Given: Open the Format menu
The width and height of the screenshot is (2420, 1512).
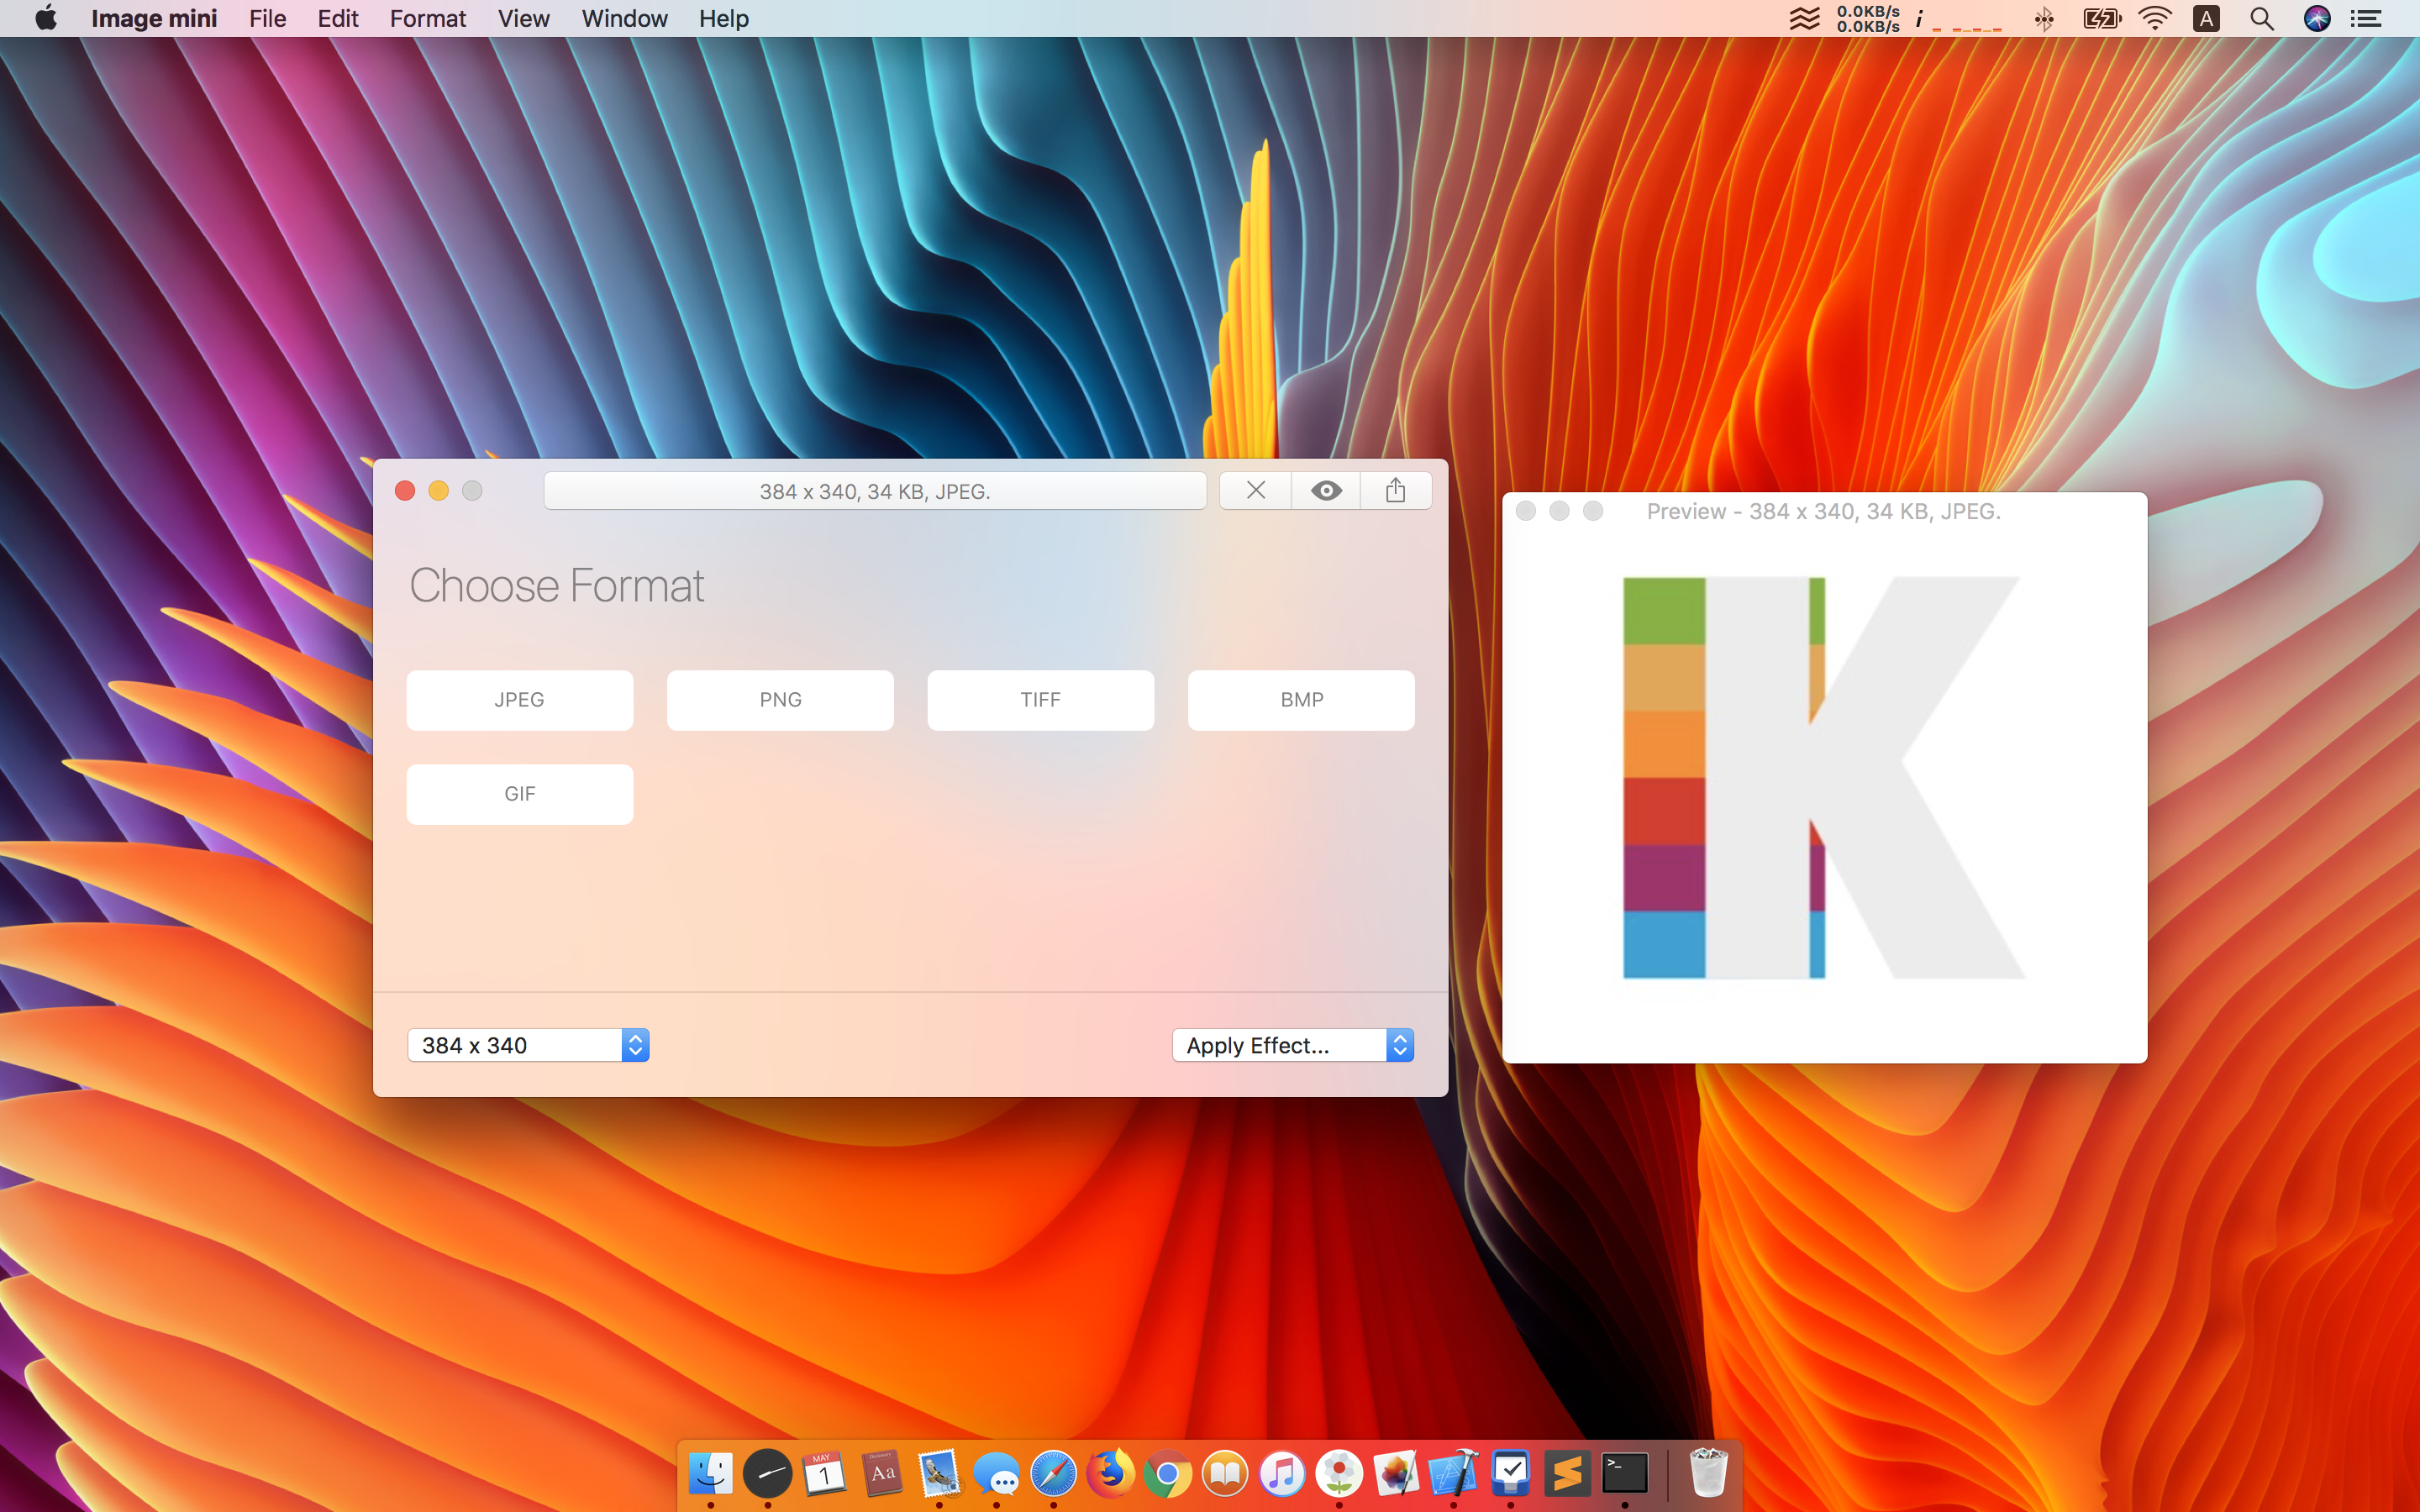Looking at the screenshot, I should pos(427,19).
